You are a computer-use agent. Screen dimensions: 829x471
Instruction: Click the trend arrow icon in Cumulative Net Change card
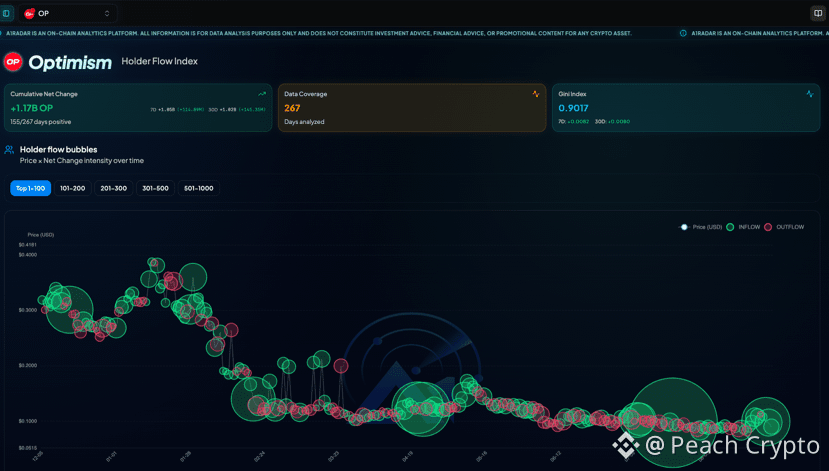262,94
